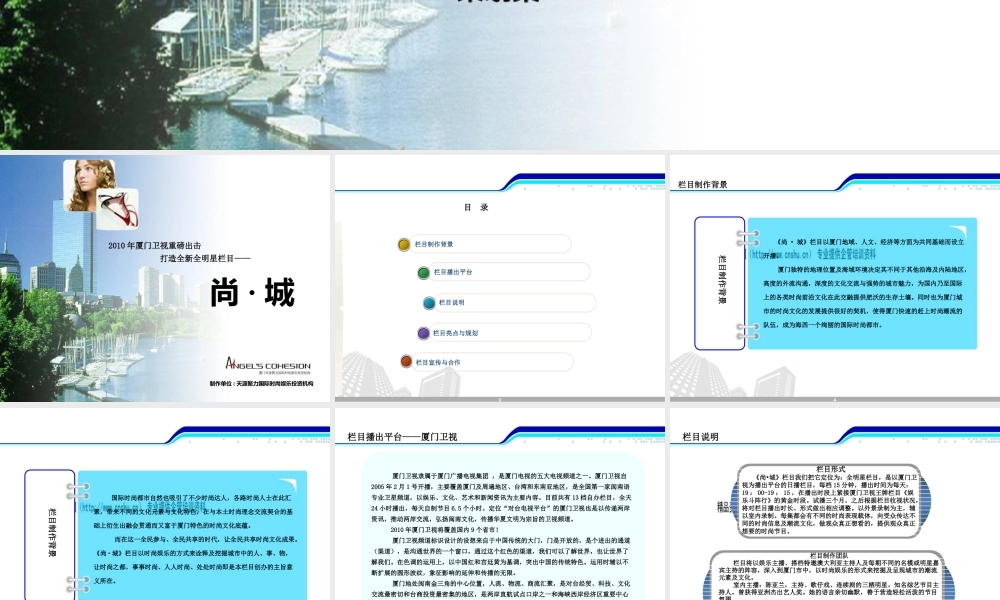Click the woman's portrait photo on title slide
Screen dimensions: 1000x600
(x=89, y=185)
